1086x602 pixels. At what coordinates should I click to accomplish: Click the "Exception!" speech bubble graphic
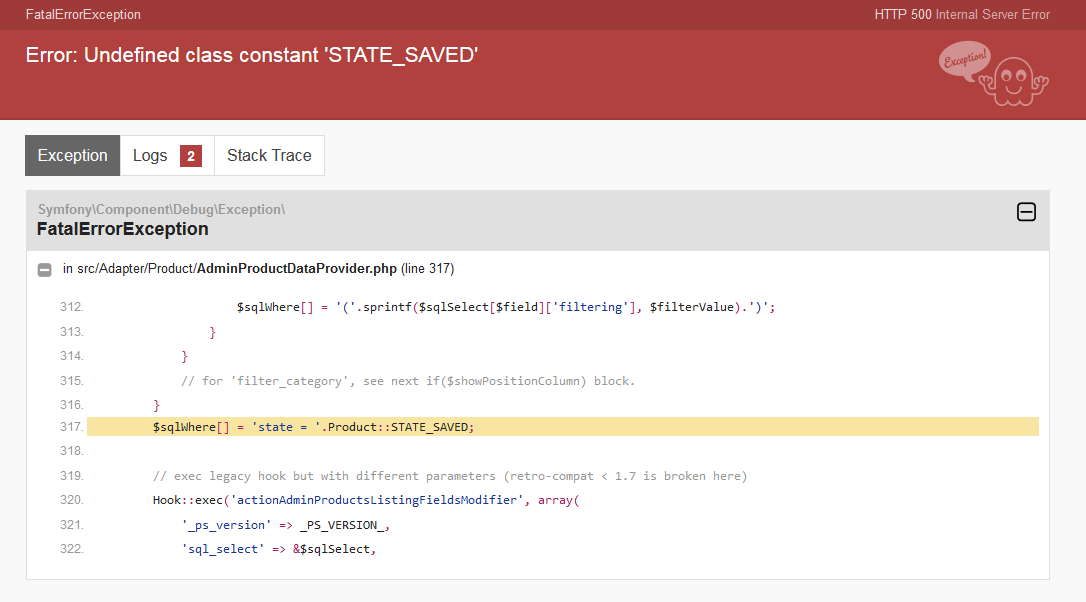tap(964, 60)
